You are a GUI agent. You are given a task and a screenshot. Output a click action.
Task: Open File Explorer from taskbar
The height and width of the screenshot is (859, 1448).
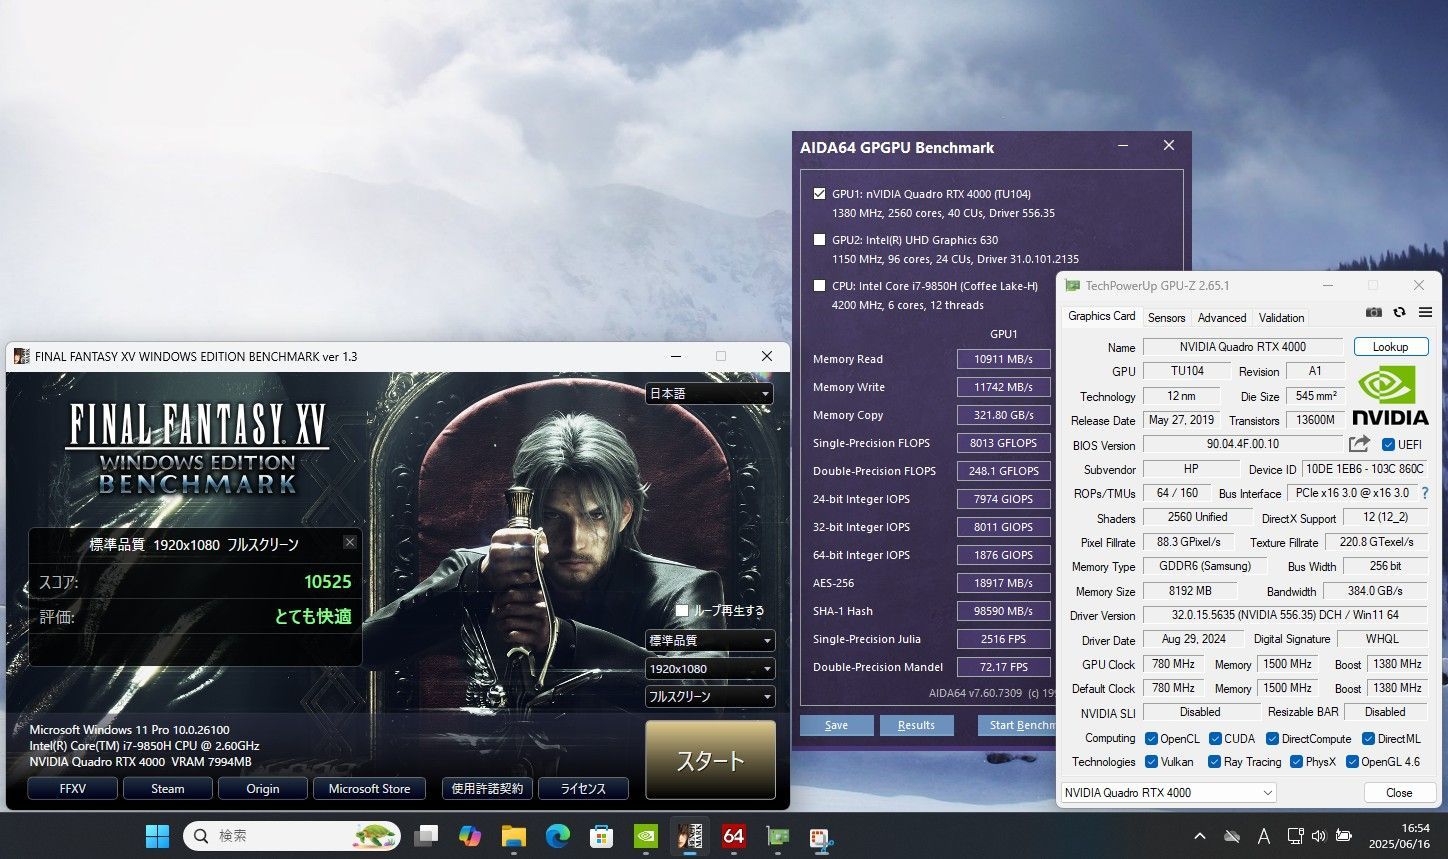[513, 836]
